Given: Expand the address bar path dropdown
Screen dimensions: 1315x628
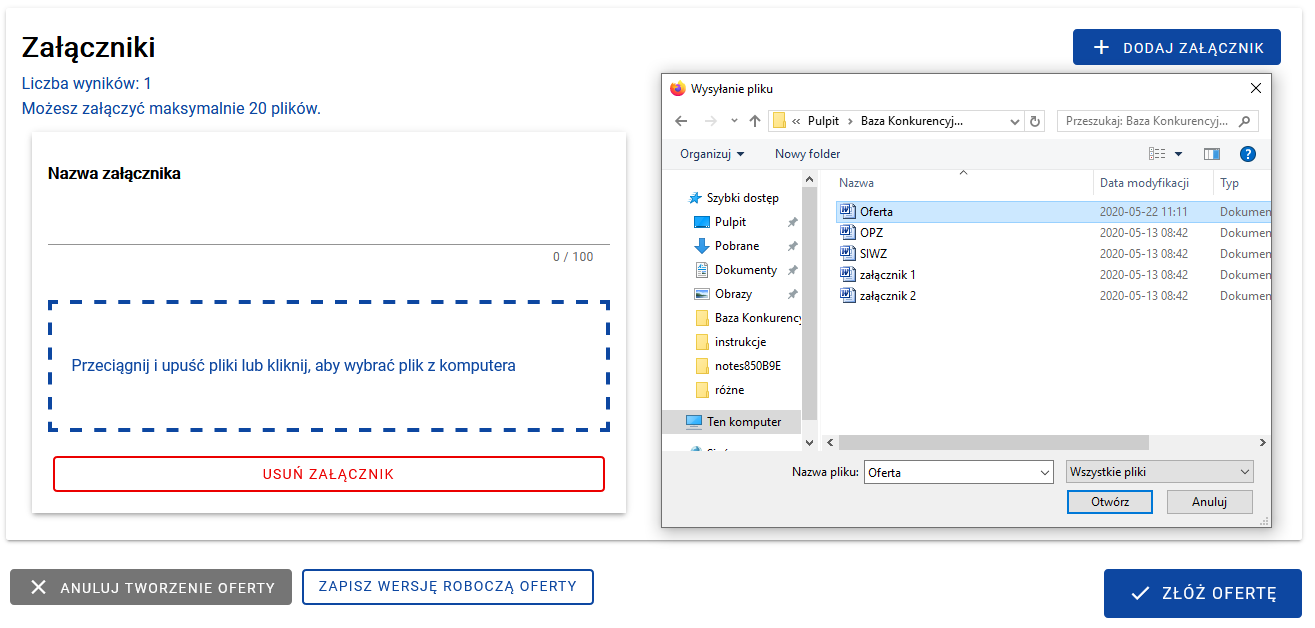Looking at the screenshot, I should (x=1015, y=121).
